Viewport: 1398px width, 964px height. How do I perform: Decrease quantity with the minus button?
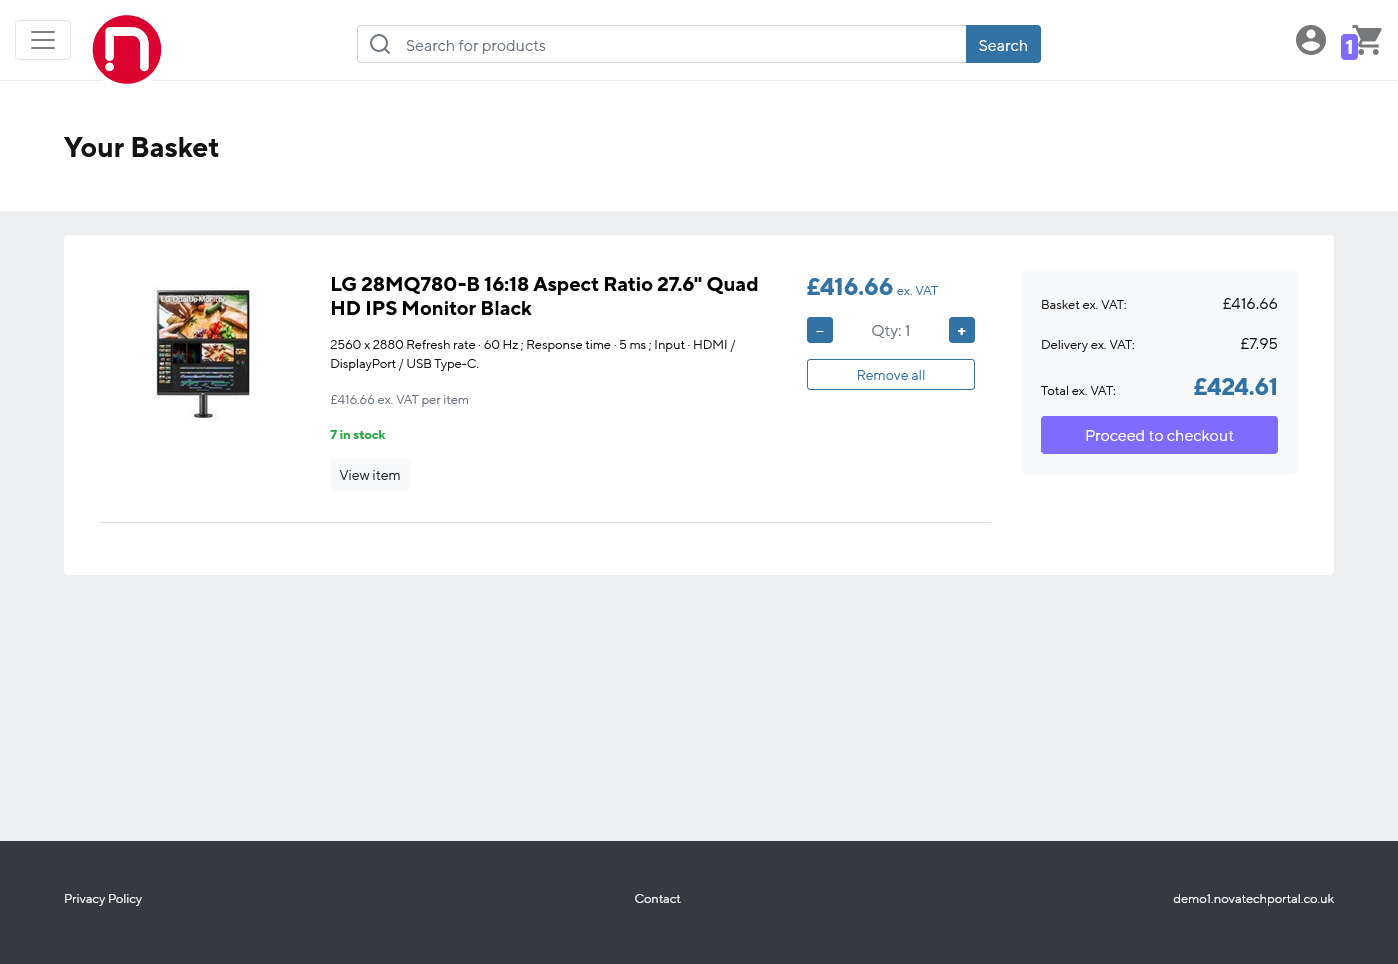(x=820, y=331)
